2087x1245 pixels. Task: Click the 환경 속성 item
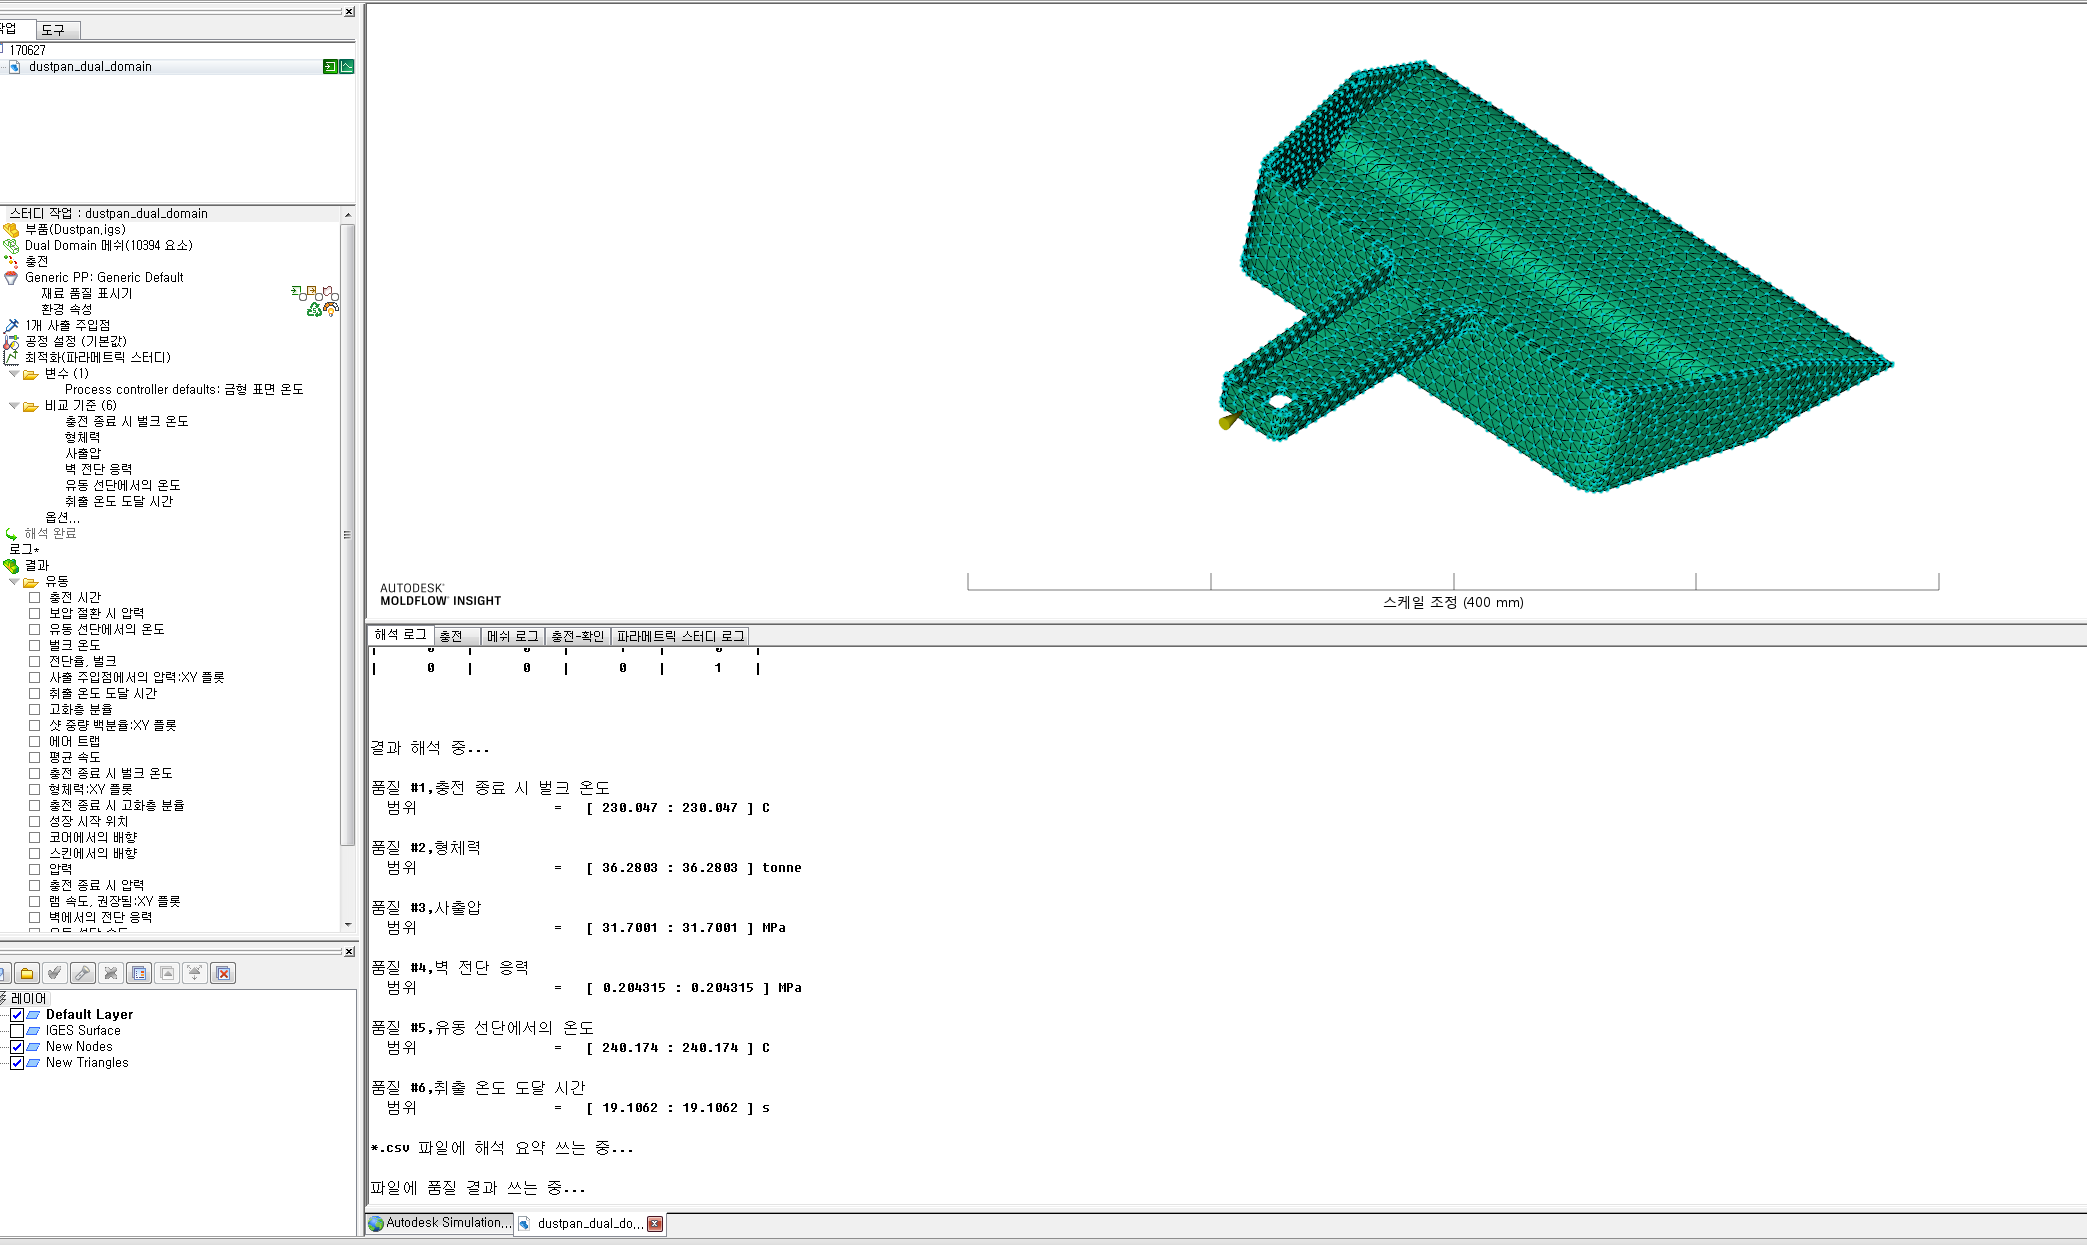[x=67, y=310]
